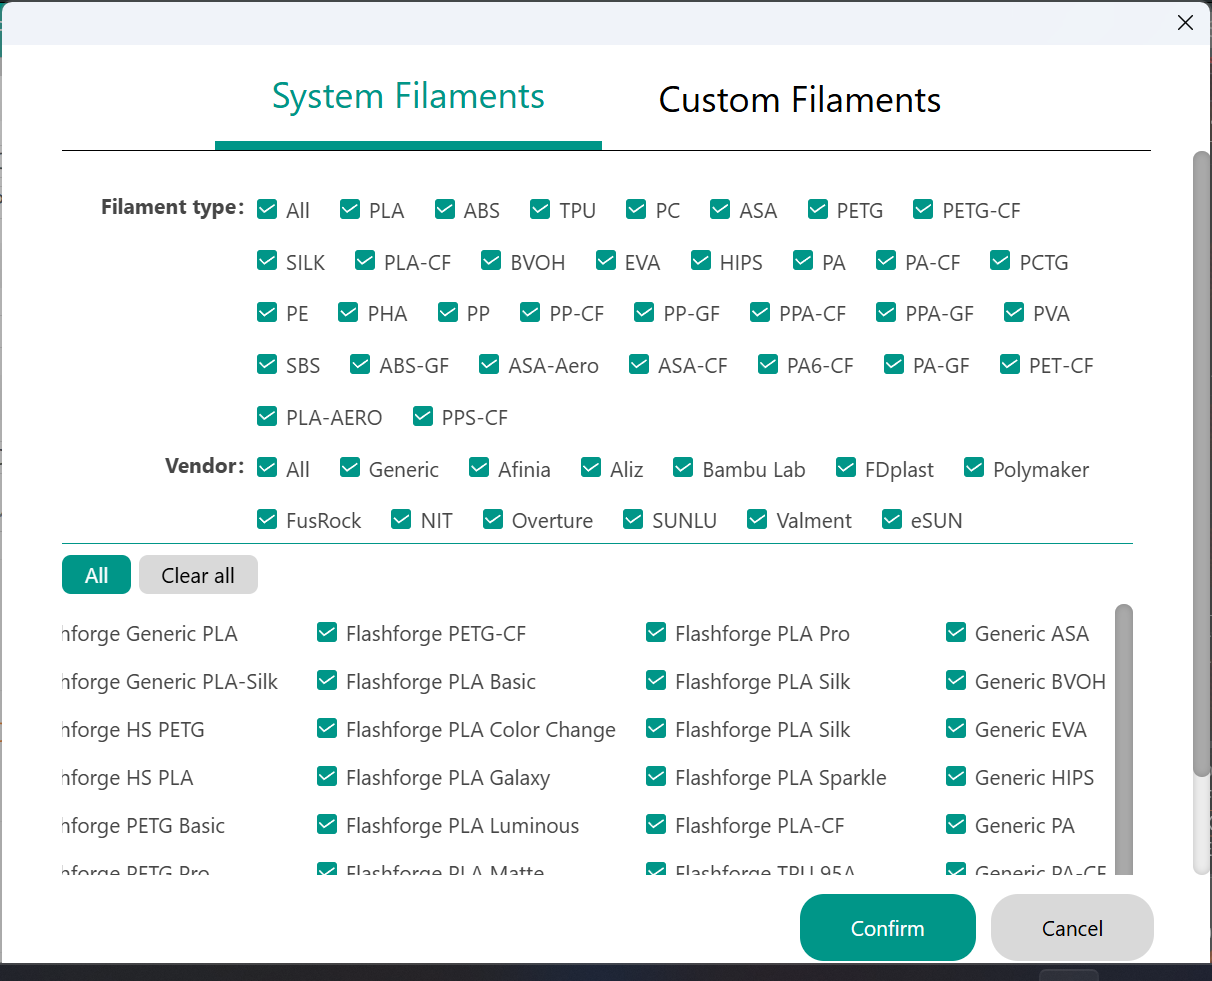Viewport: 1212px width, 981px height.
Task: Toggle the Polymaker vendor checkbox
Action: (974, 468)
